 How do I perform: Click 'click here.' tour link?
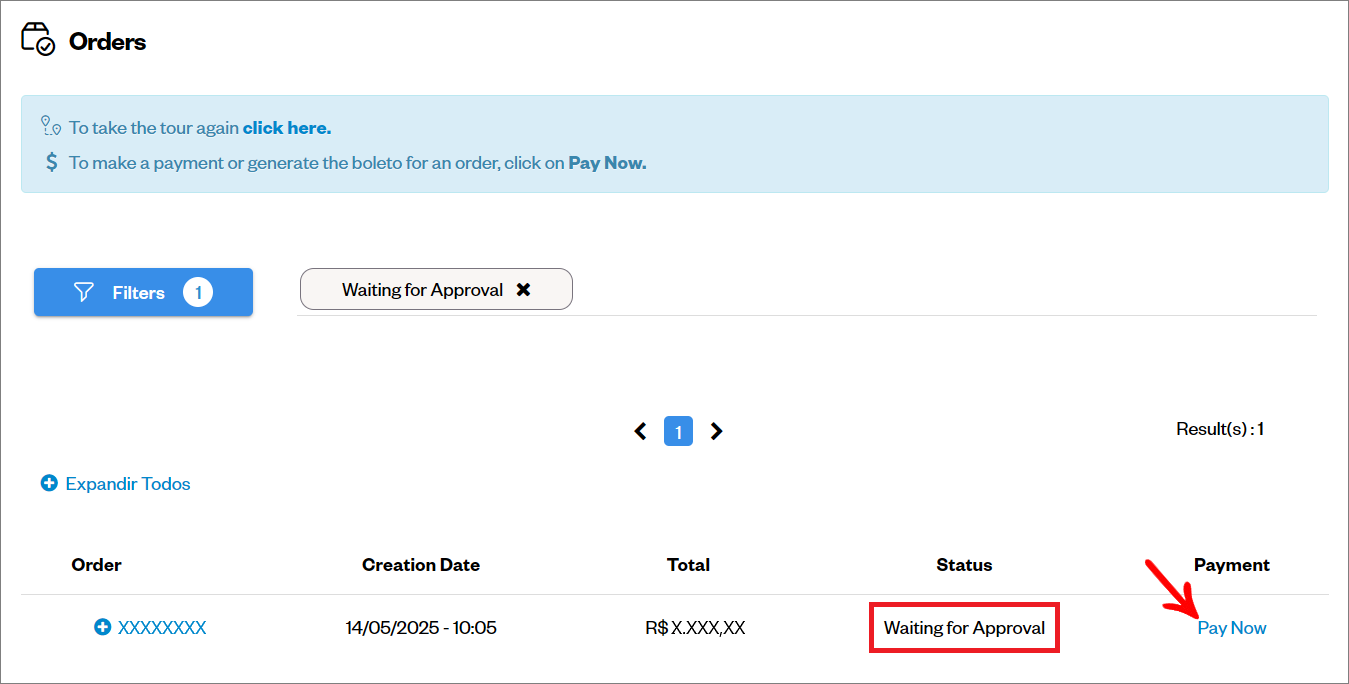click(287, 128)
